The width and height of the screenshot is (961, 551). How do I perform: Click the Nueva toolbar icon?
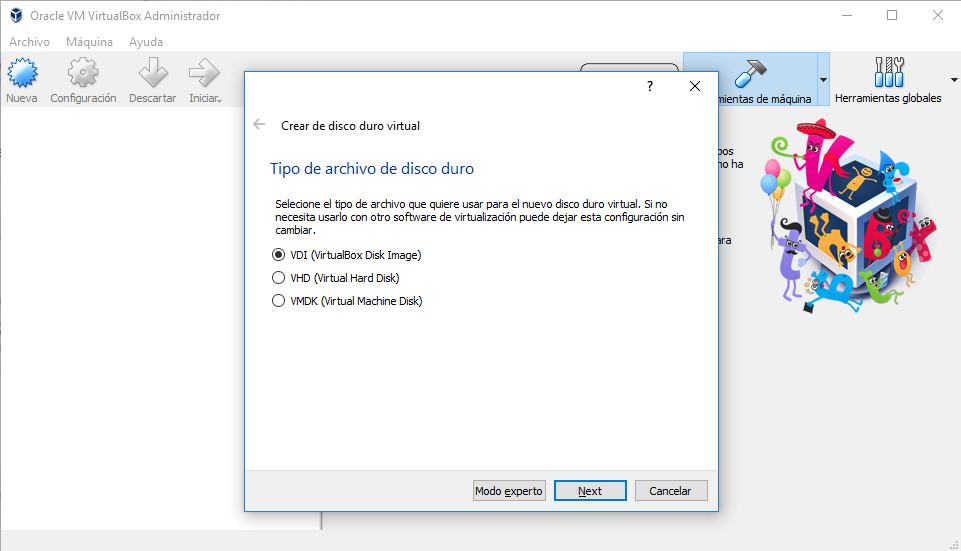pos(22,74)
